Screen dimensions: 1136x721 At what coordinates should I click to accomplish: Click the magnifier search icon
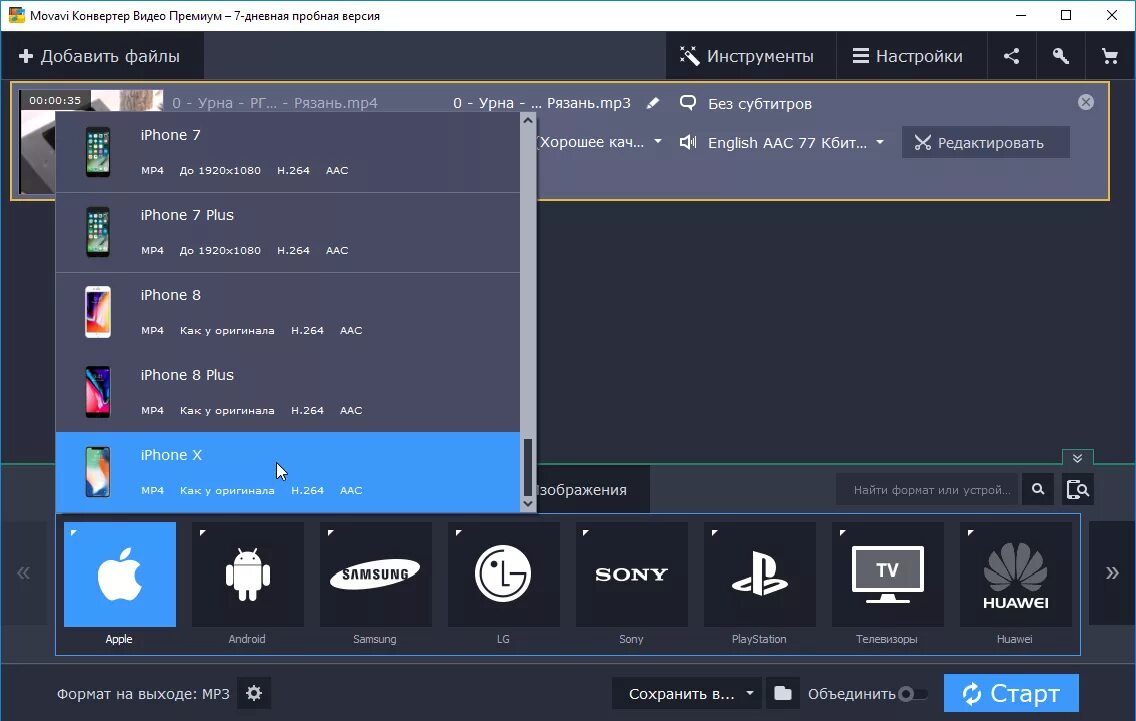(1037, 489)
